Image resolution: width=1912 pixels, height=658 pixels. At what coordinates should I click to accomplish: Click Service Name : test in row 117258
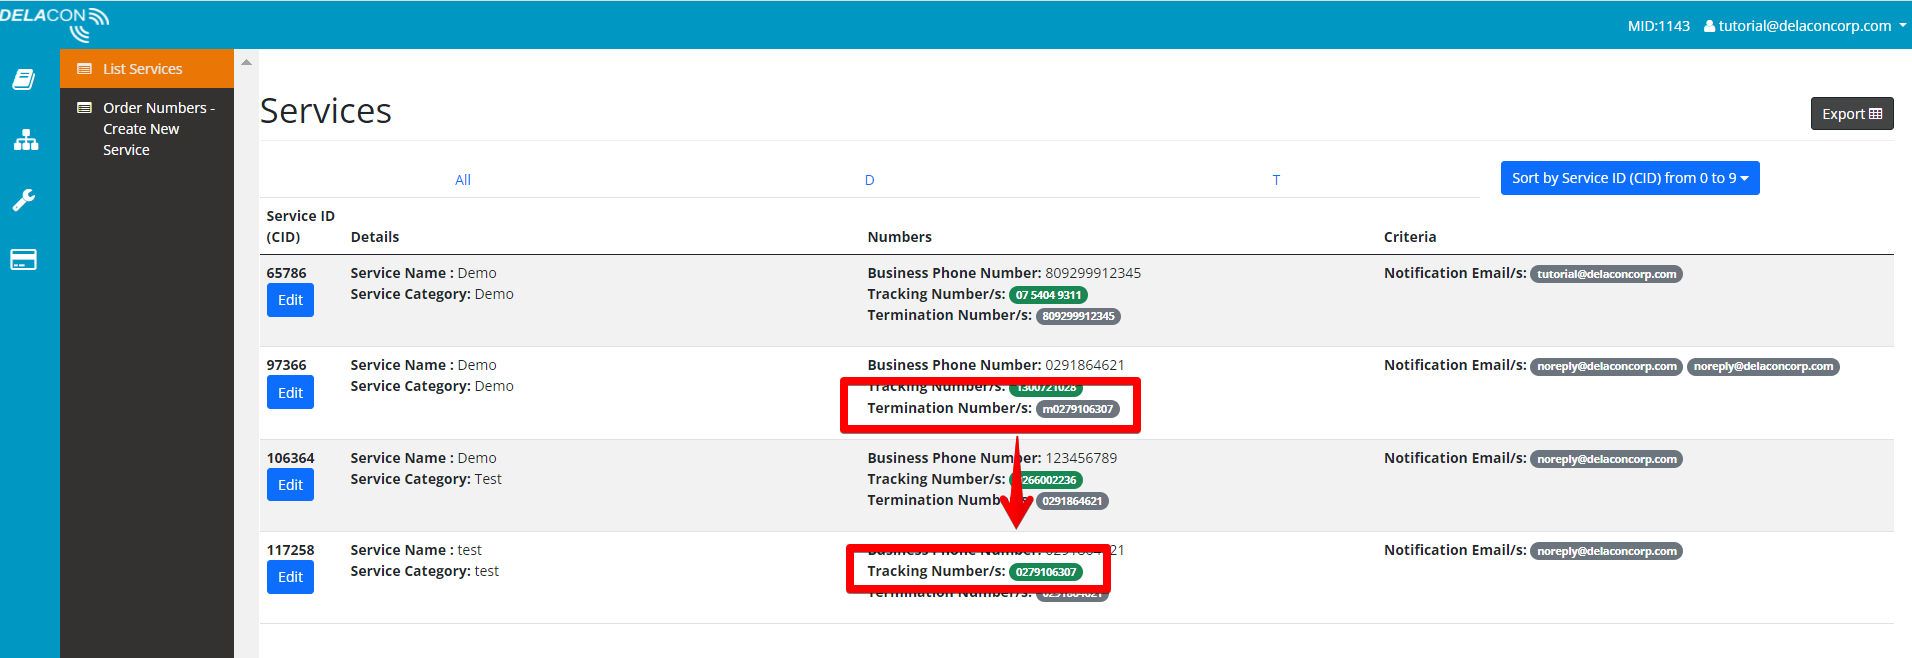416,550
